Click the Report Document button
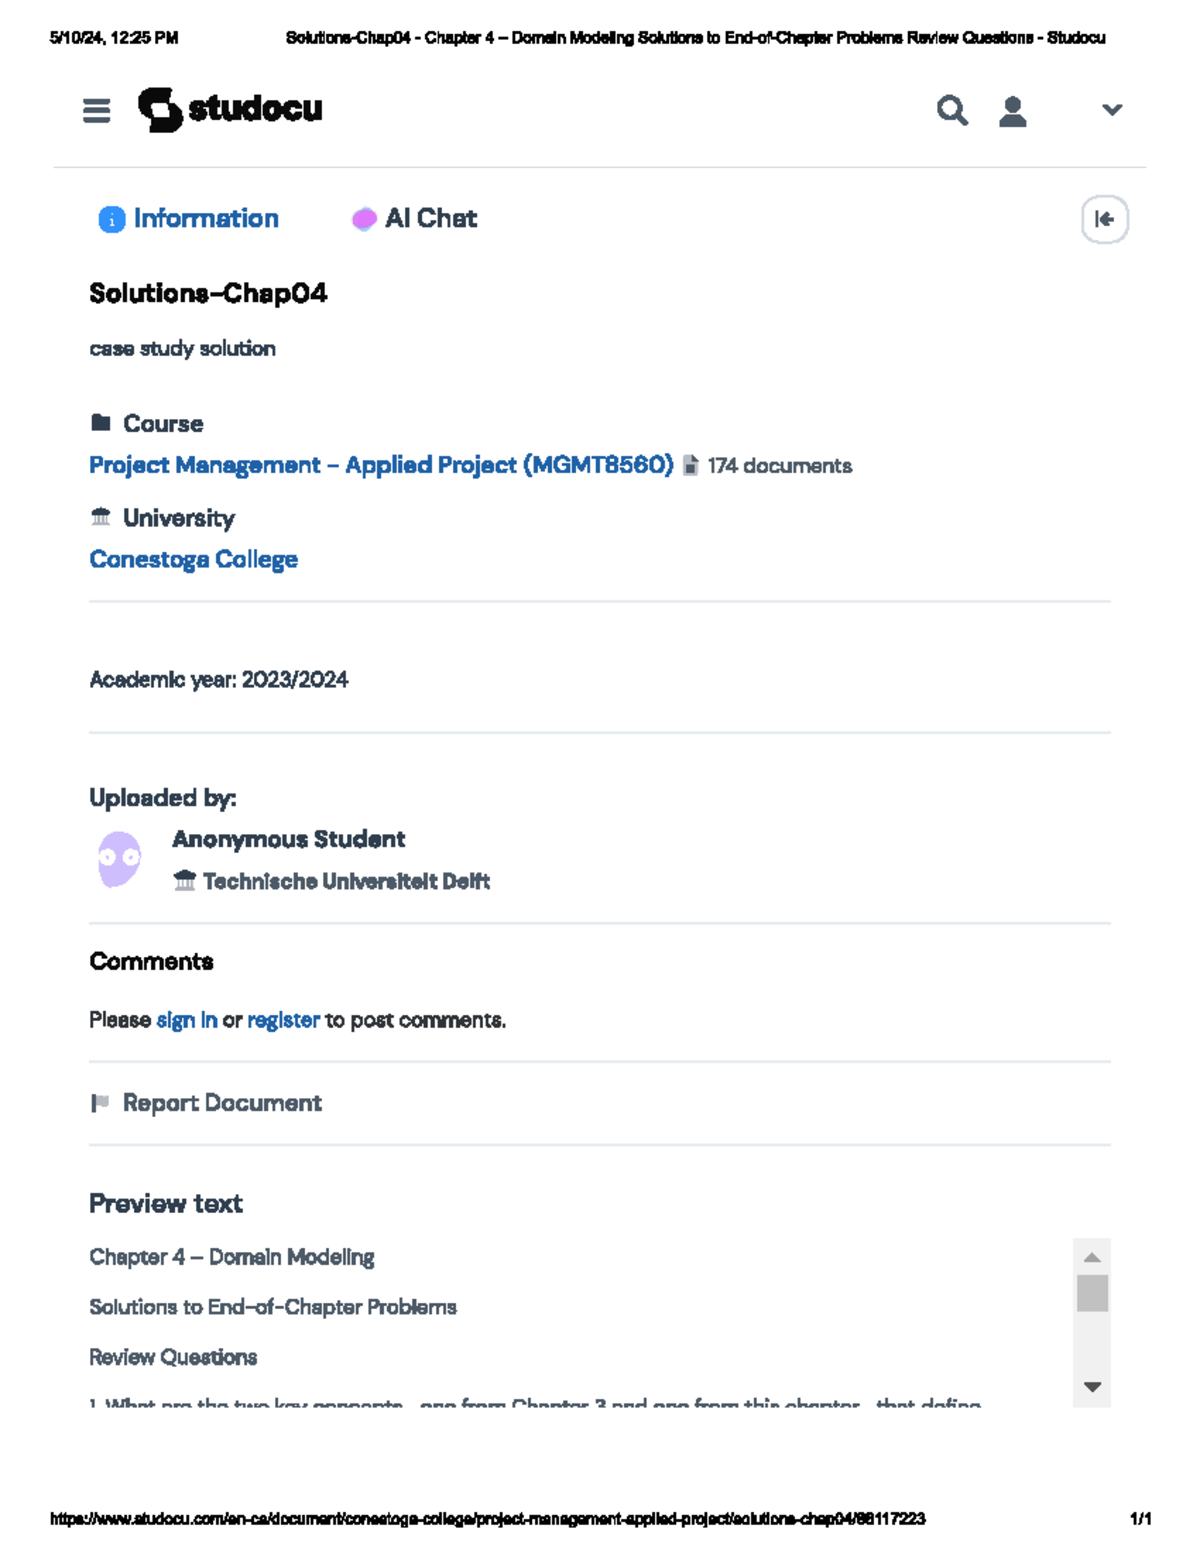 (x=222, y=1103)
